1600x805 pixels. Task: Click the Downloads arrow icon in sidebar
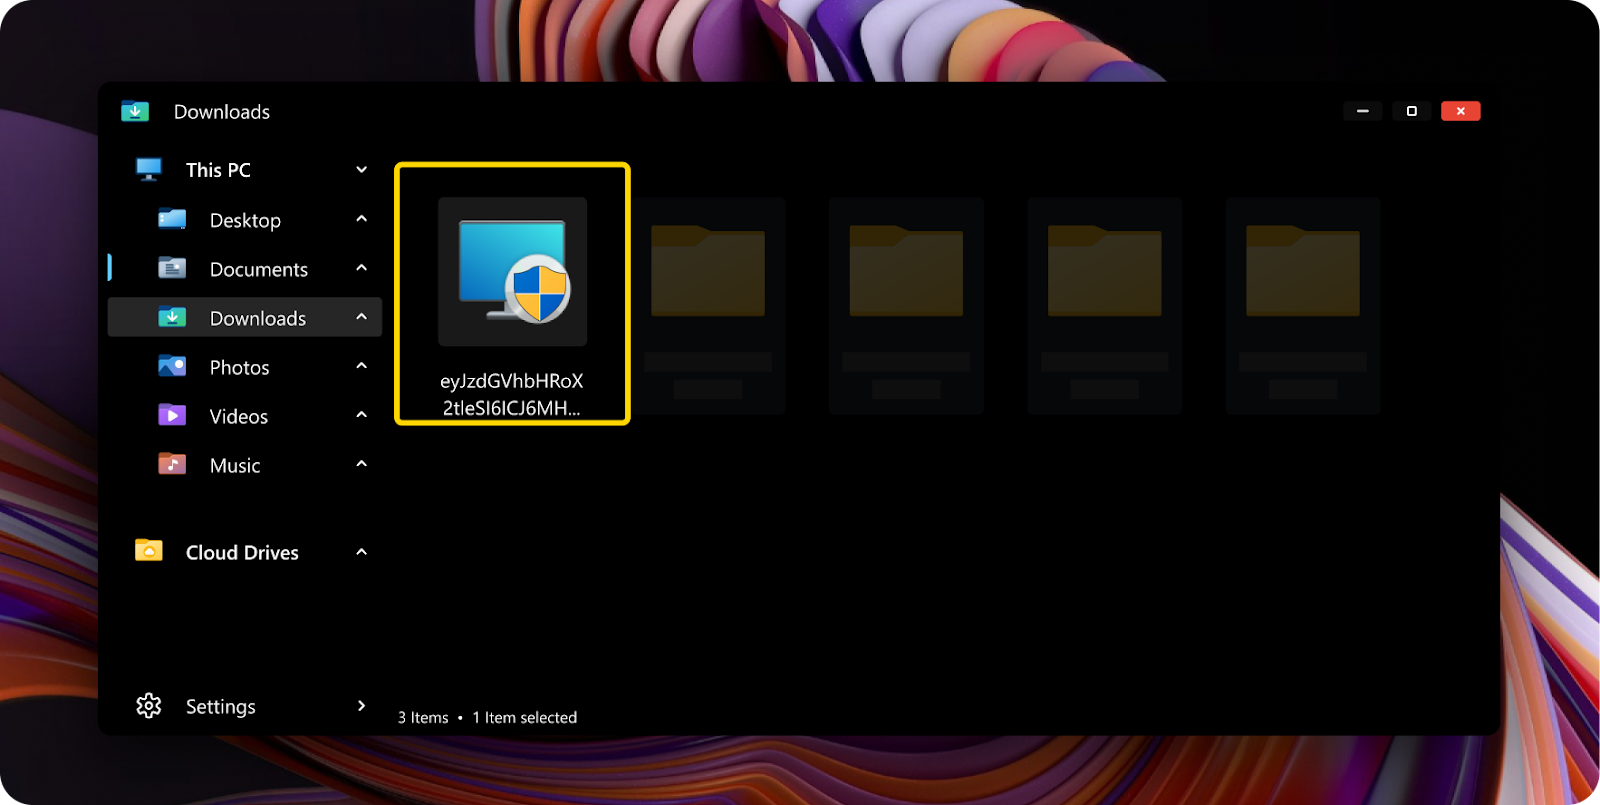click(x=172, y=317)
